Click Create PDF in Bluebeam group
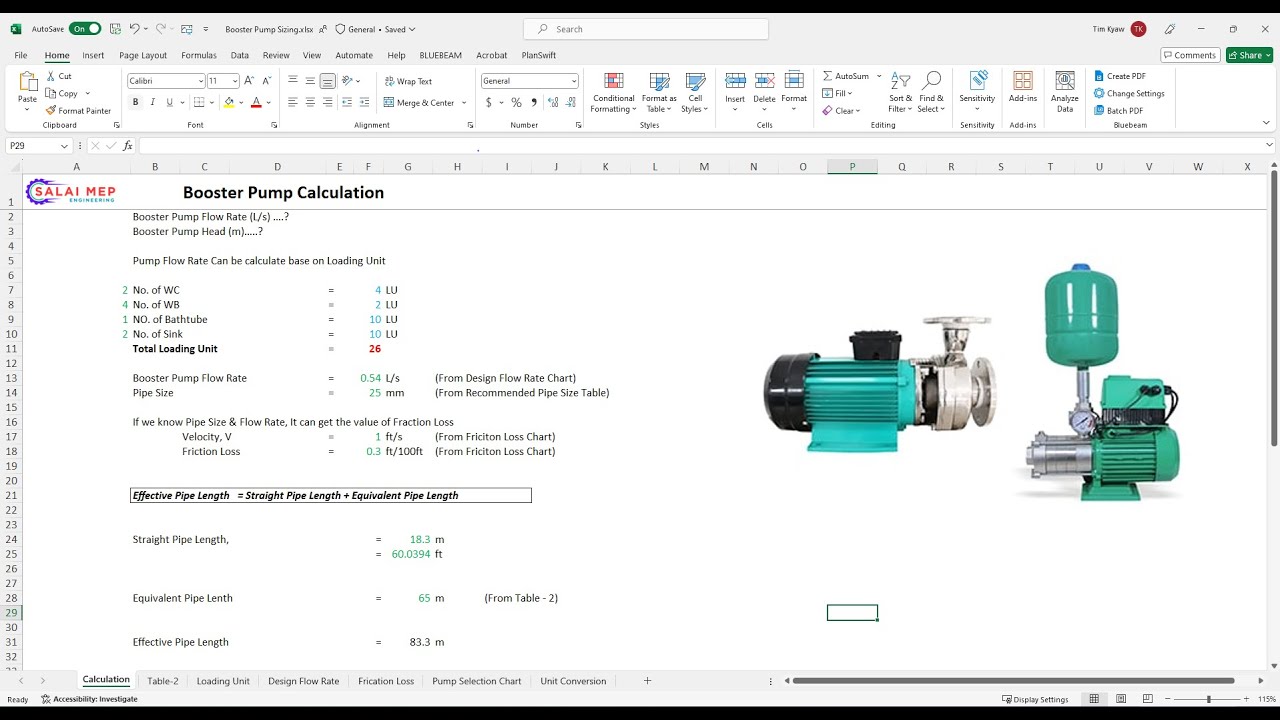The image size is (1280, 720). coord(1120,76)
